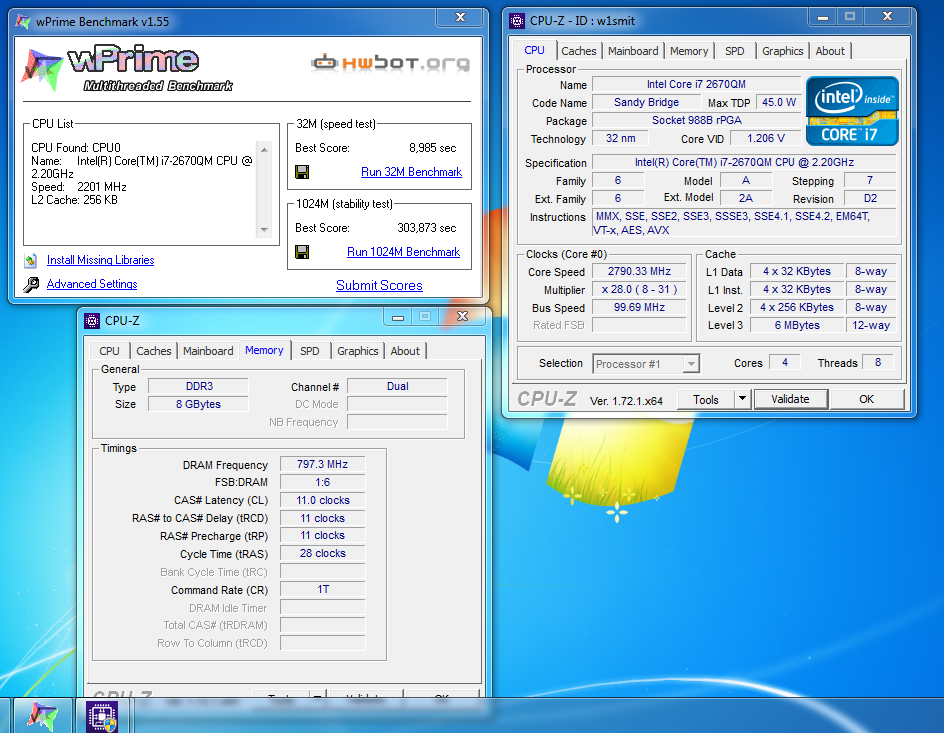Click the Channel # Dual field

pos(397,386)
